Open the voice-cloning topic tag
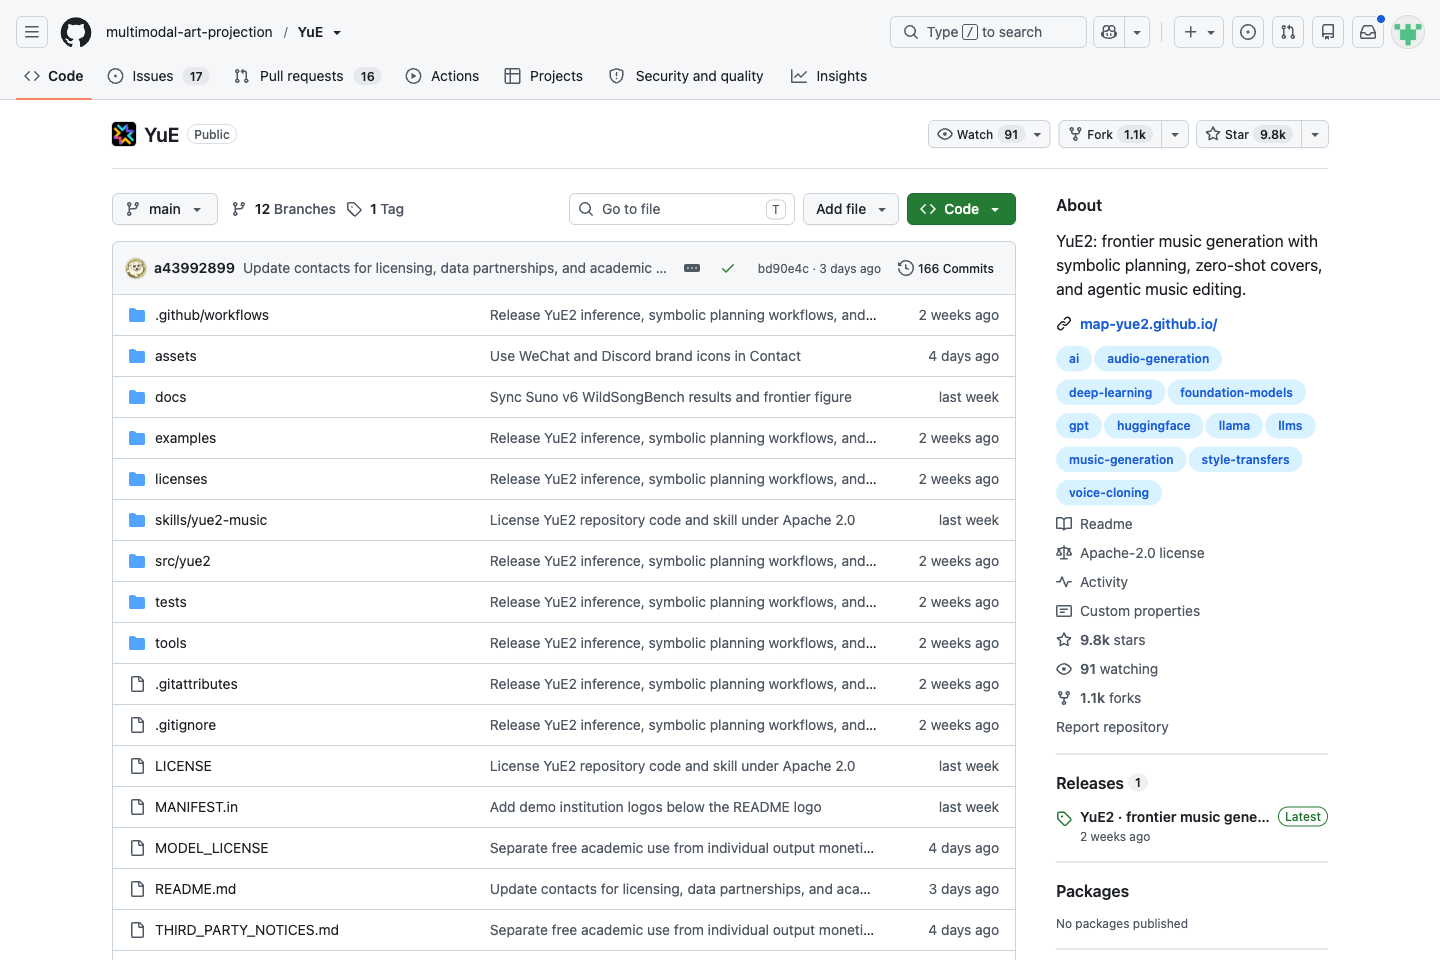 1109,493
